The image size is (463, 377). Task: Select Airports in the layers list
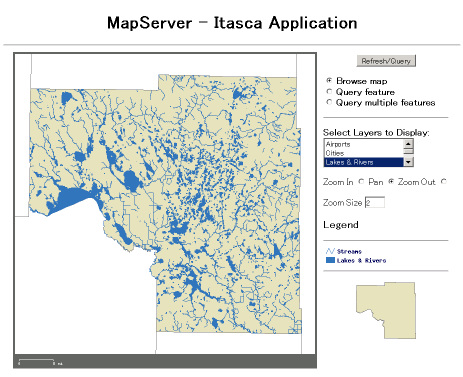click(364, 144)
